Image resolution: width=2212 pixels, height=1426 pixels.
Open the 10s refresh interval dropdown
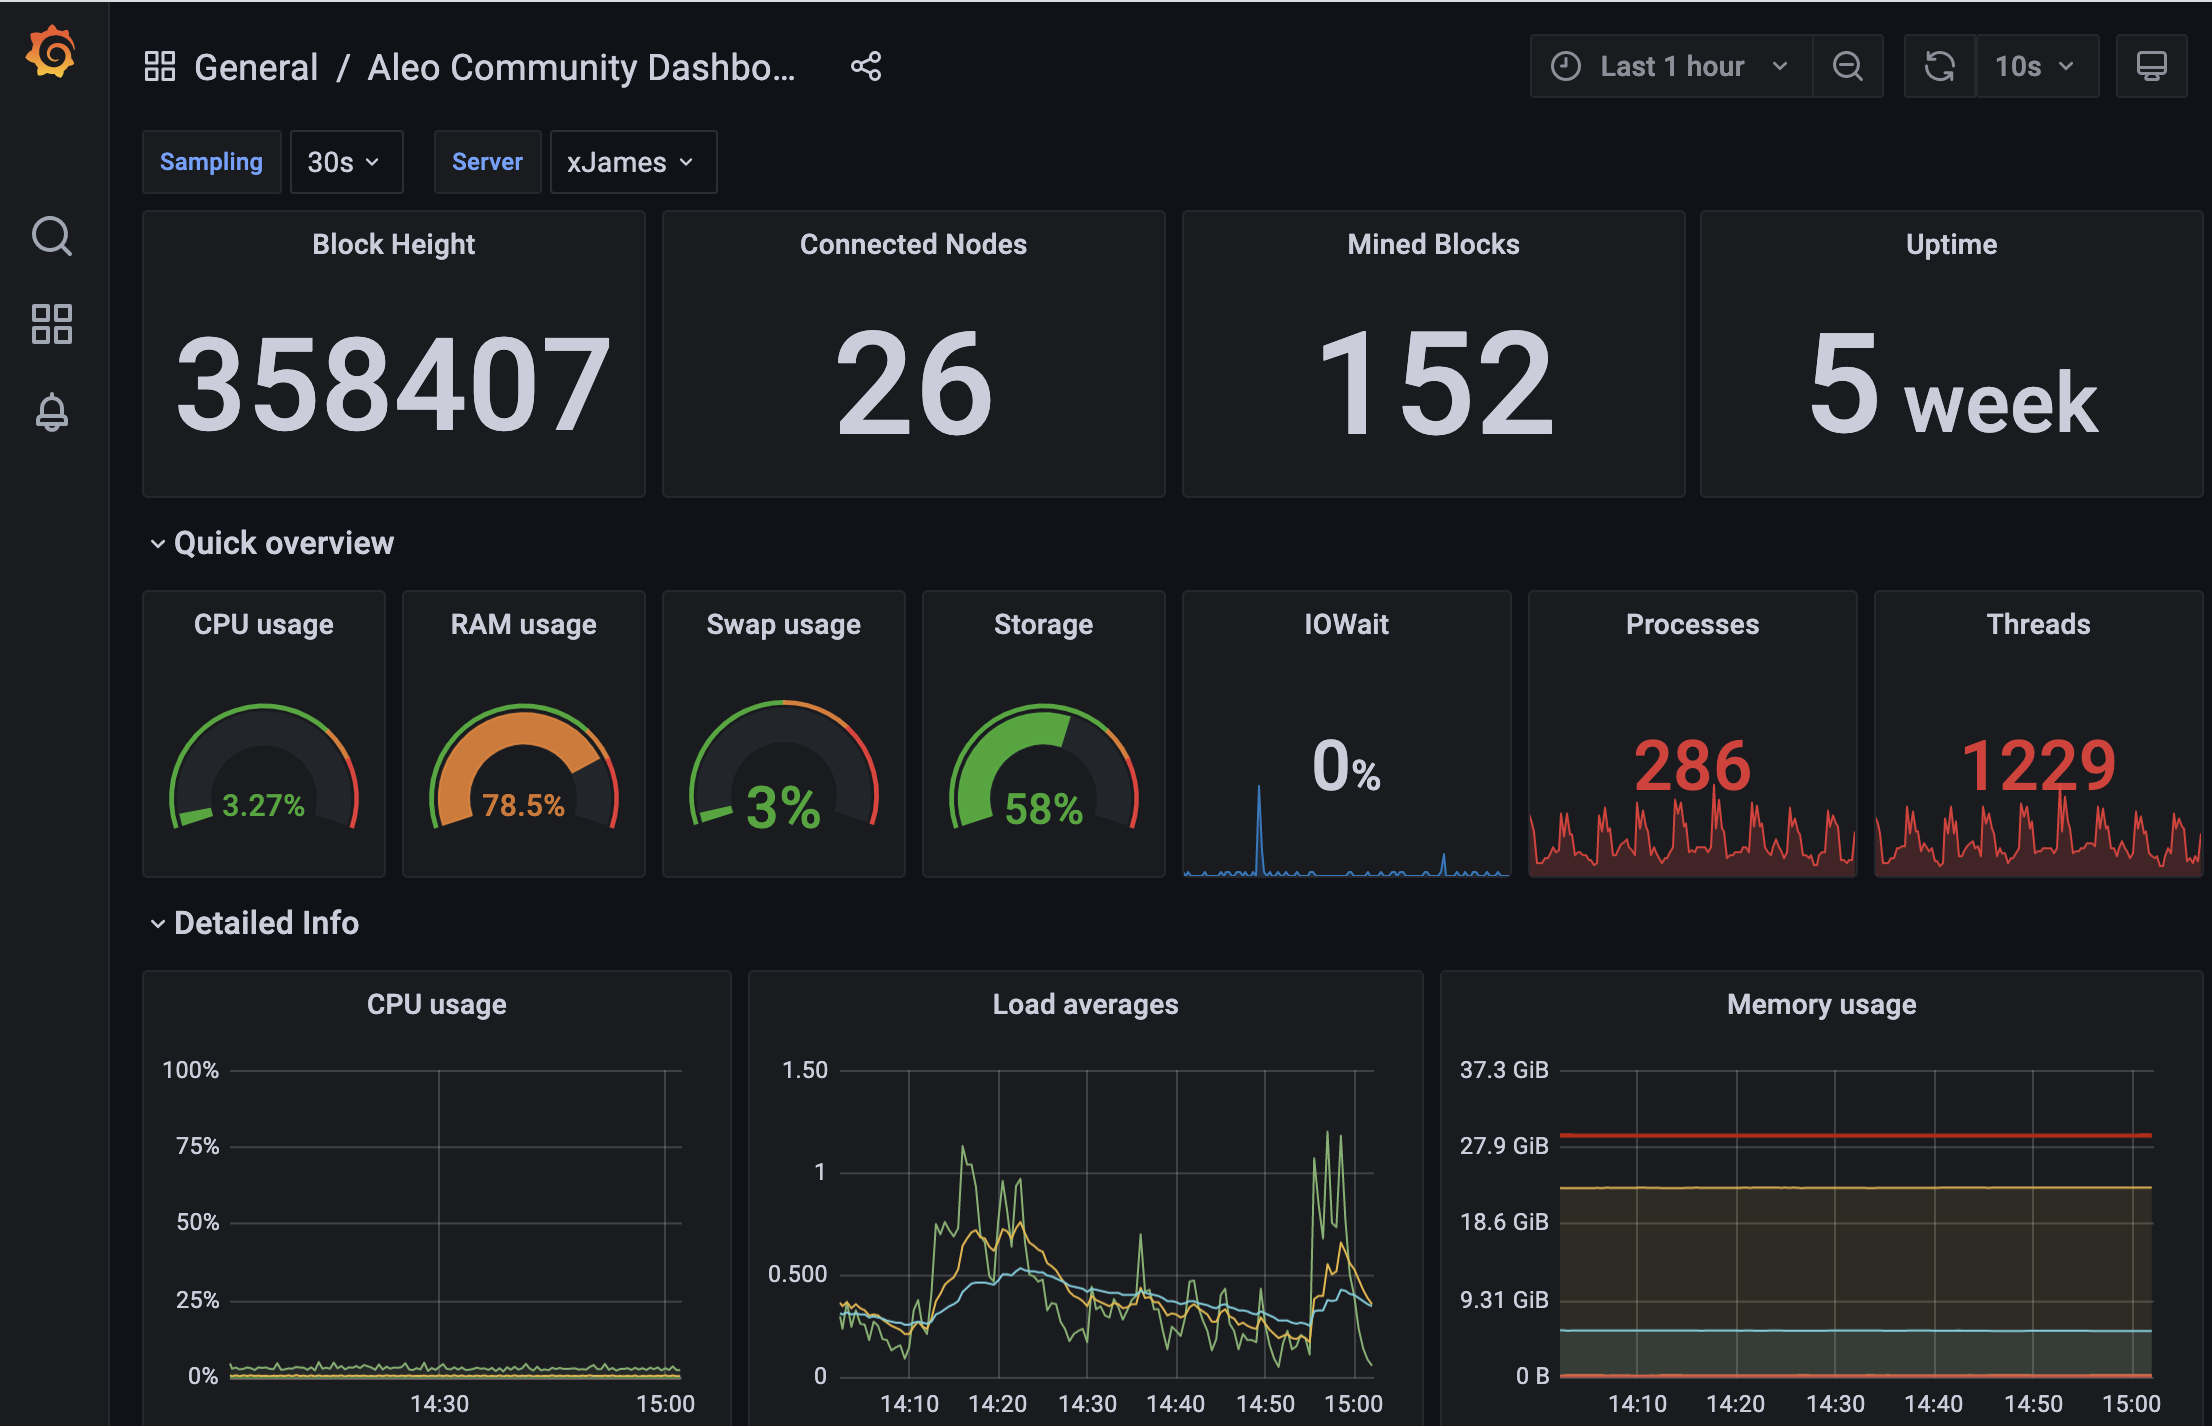point(2036,67)
